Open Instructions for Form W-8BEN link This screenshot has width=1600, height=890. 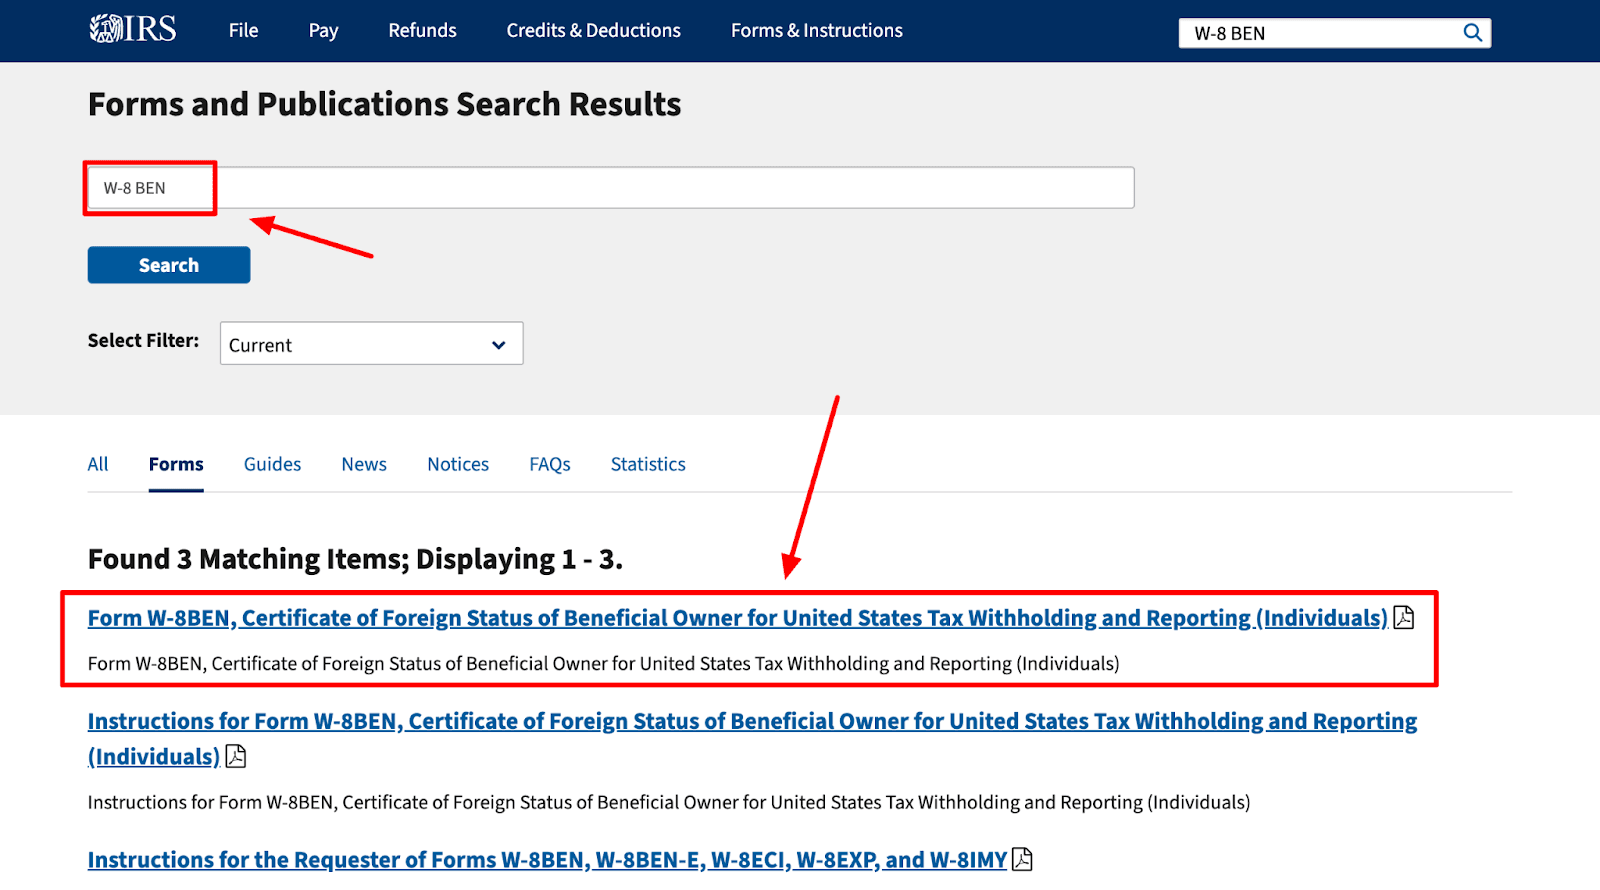tap(752, 739)
